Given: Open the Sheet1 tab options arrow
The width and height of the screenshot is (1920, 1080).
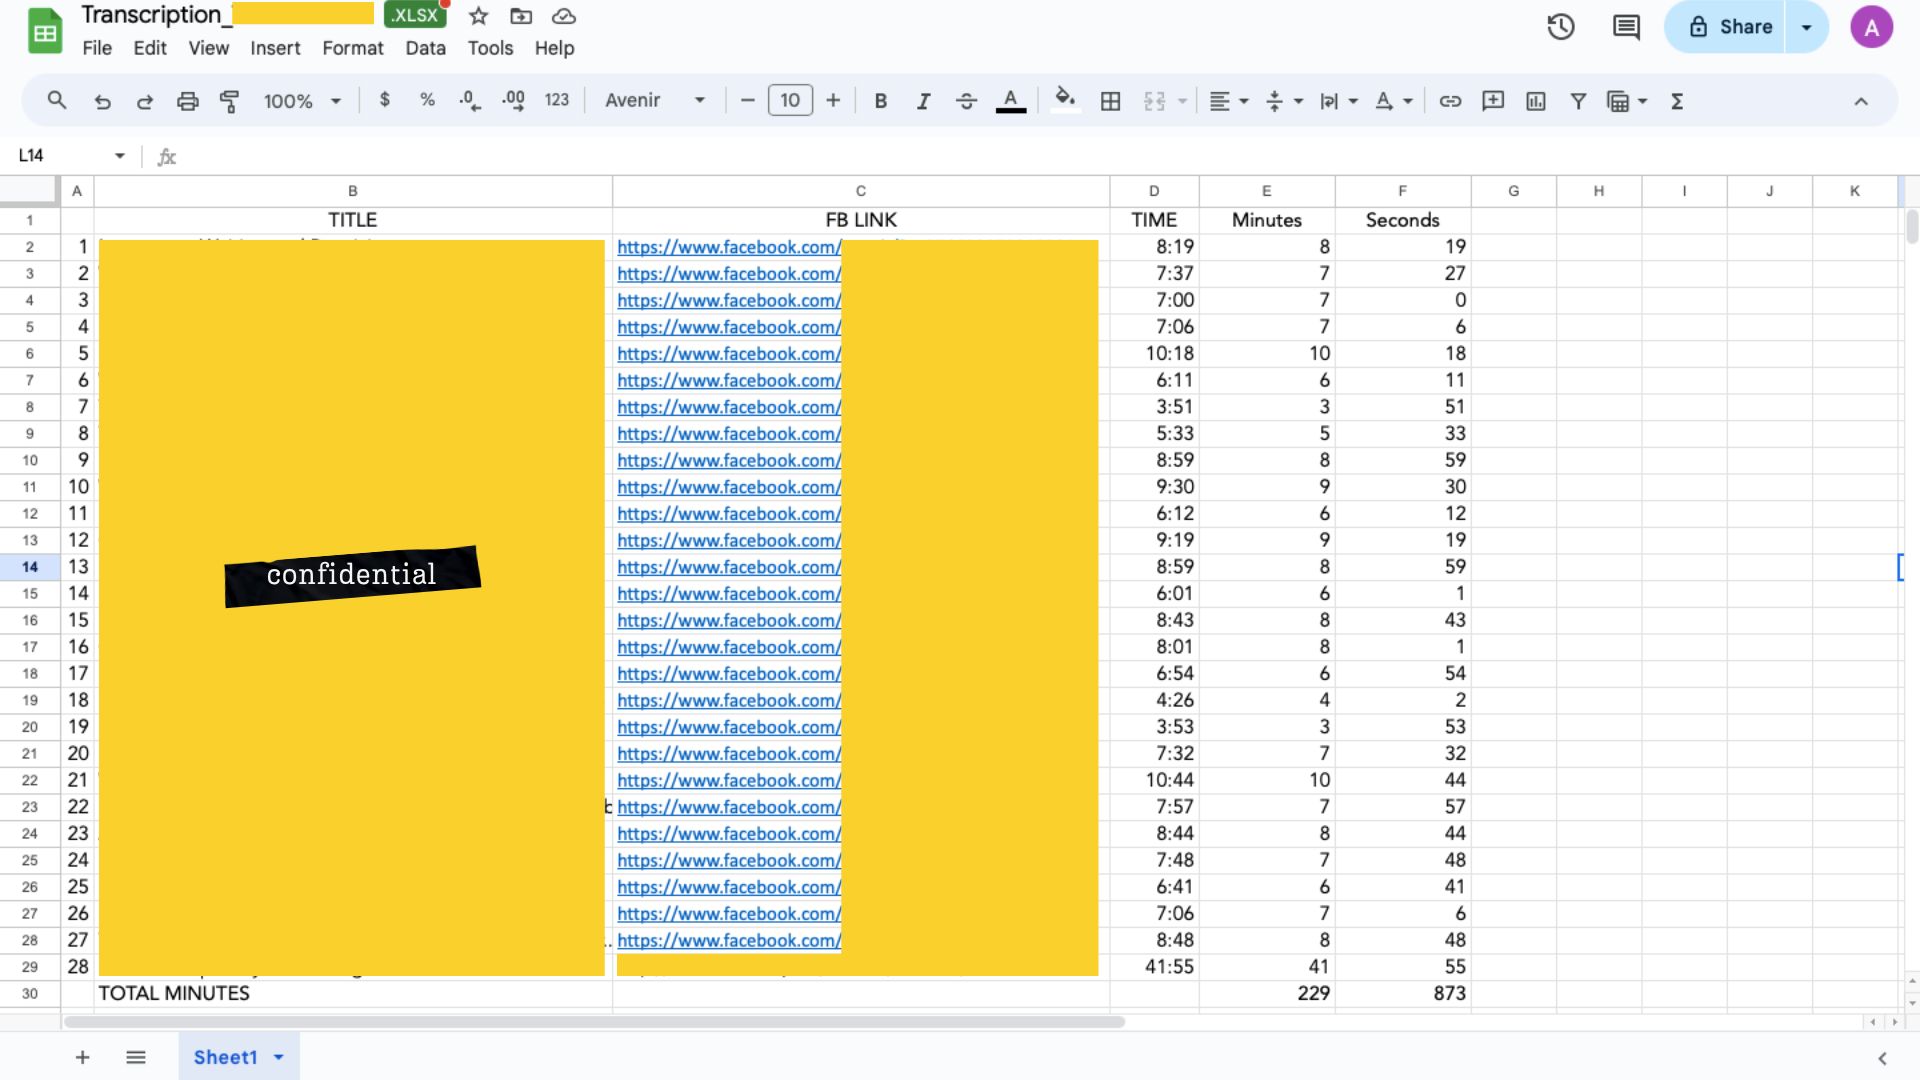Looking at the screenshot, I should click(279, 1057).
